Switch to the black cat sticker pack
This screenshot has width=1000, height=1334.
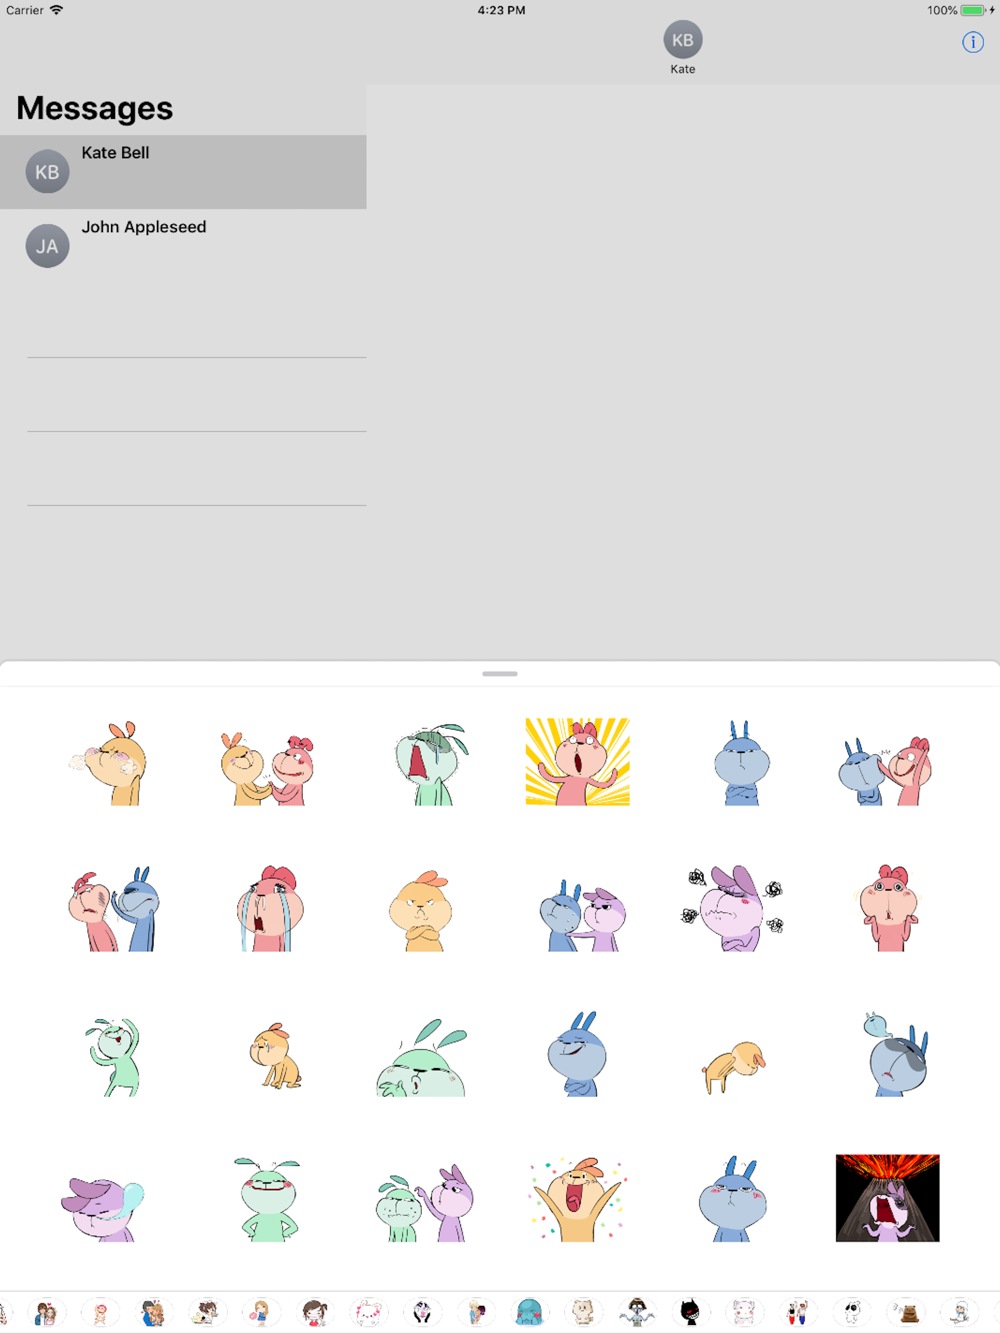tap(690, 1311)
